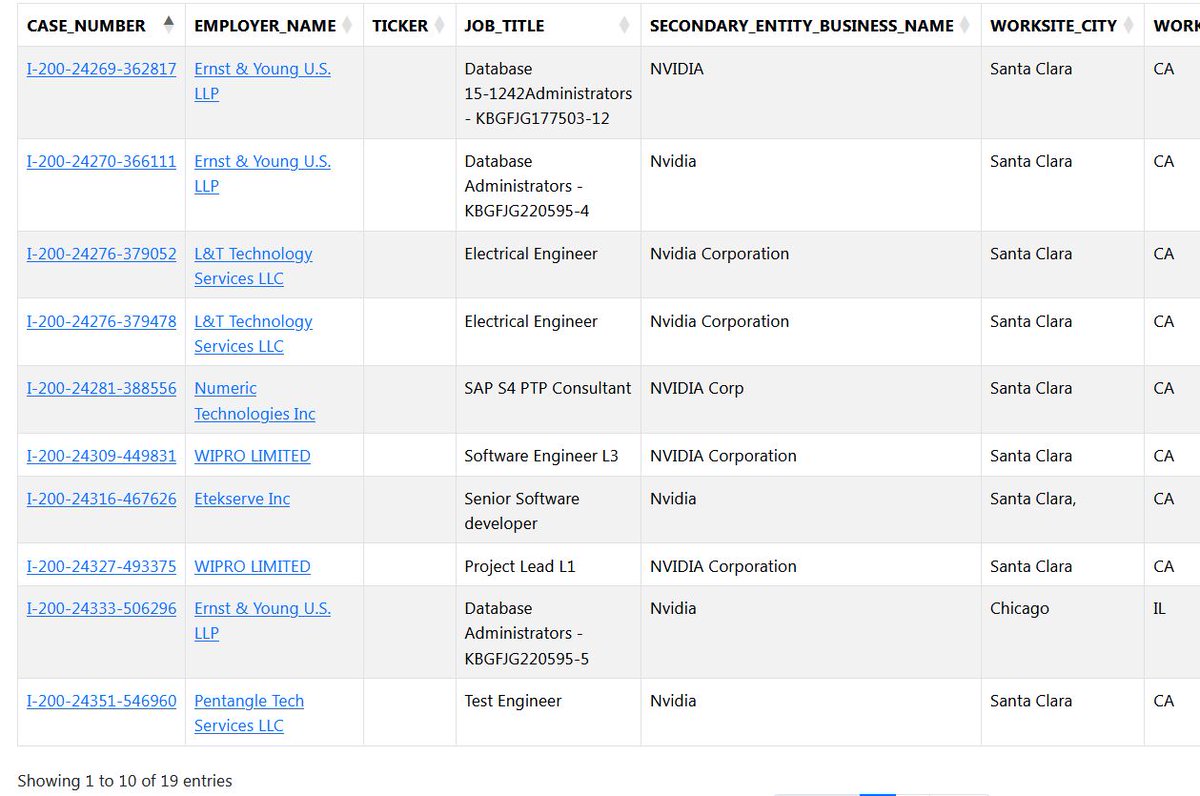
Task: Click TICKER column sort arrows
Action: click(438, 25)
